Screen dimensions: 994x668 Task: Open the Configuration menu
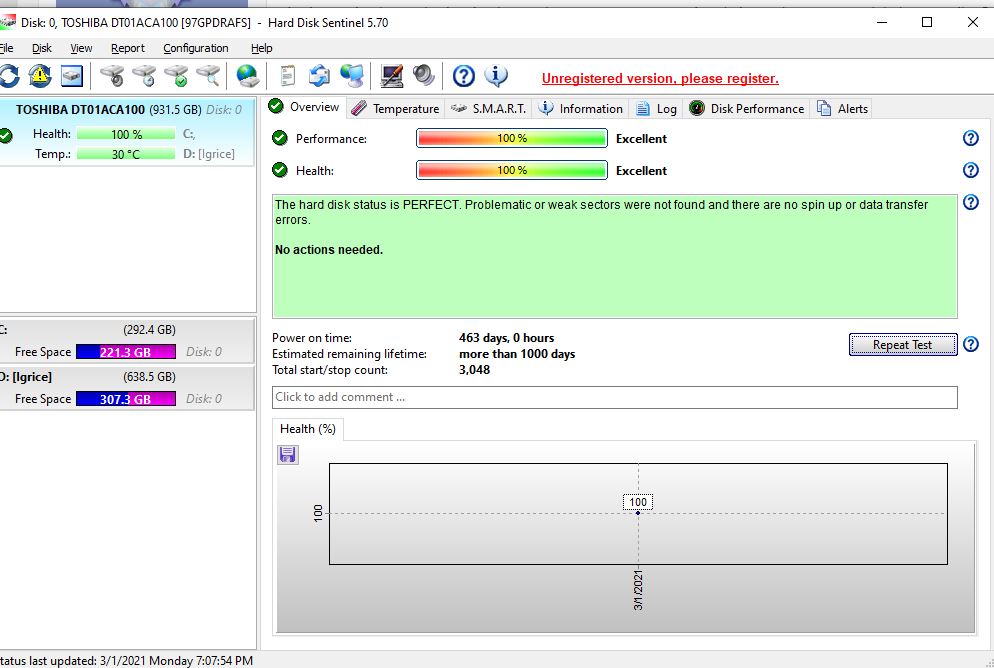(196, 48)
